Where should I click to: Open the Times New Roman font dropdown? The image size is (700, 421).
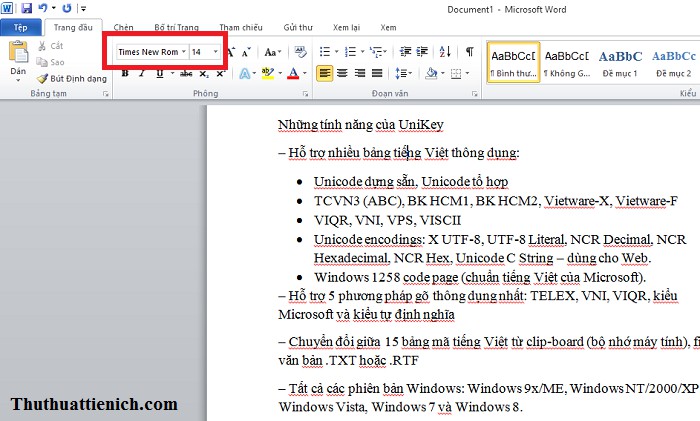(184, 51)
